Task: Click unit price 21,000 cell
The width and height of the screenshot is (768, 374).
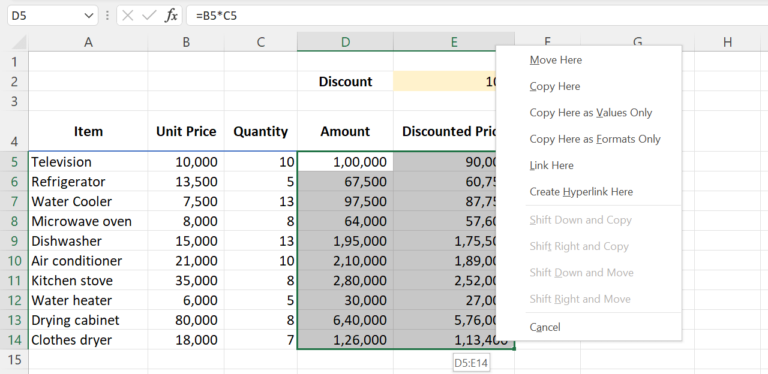Action: [x=186, y=260]
